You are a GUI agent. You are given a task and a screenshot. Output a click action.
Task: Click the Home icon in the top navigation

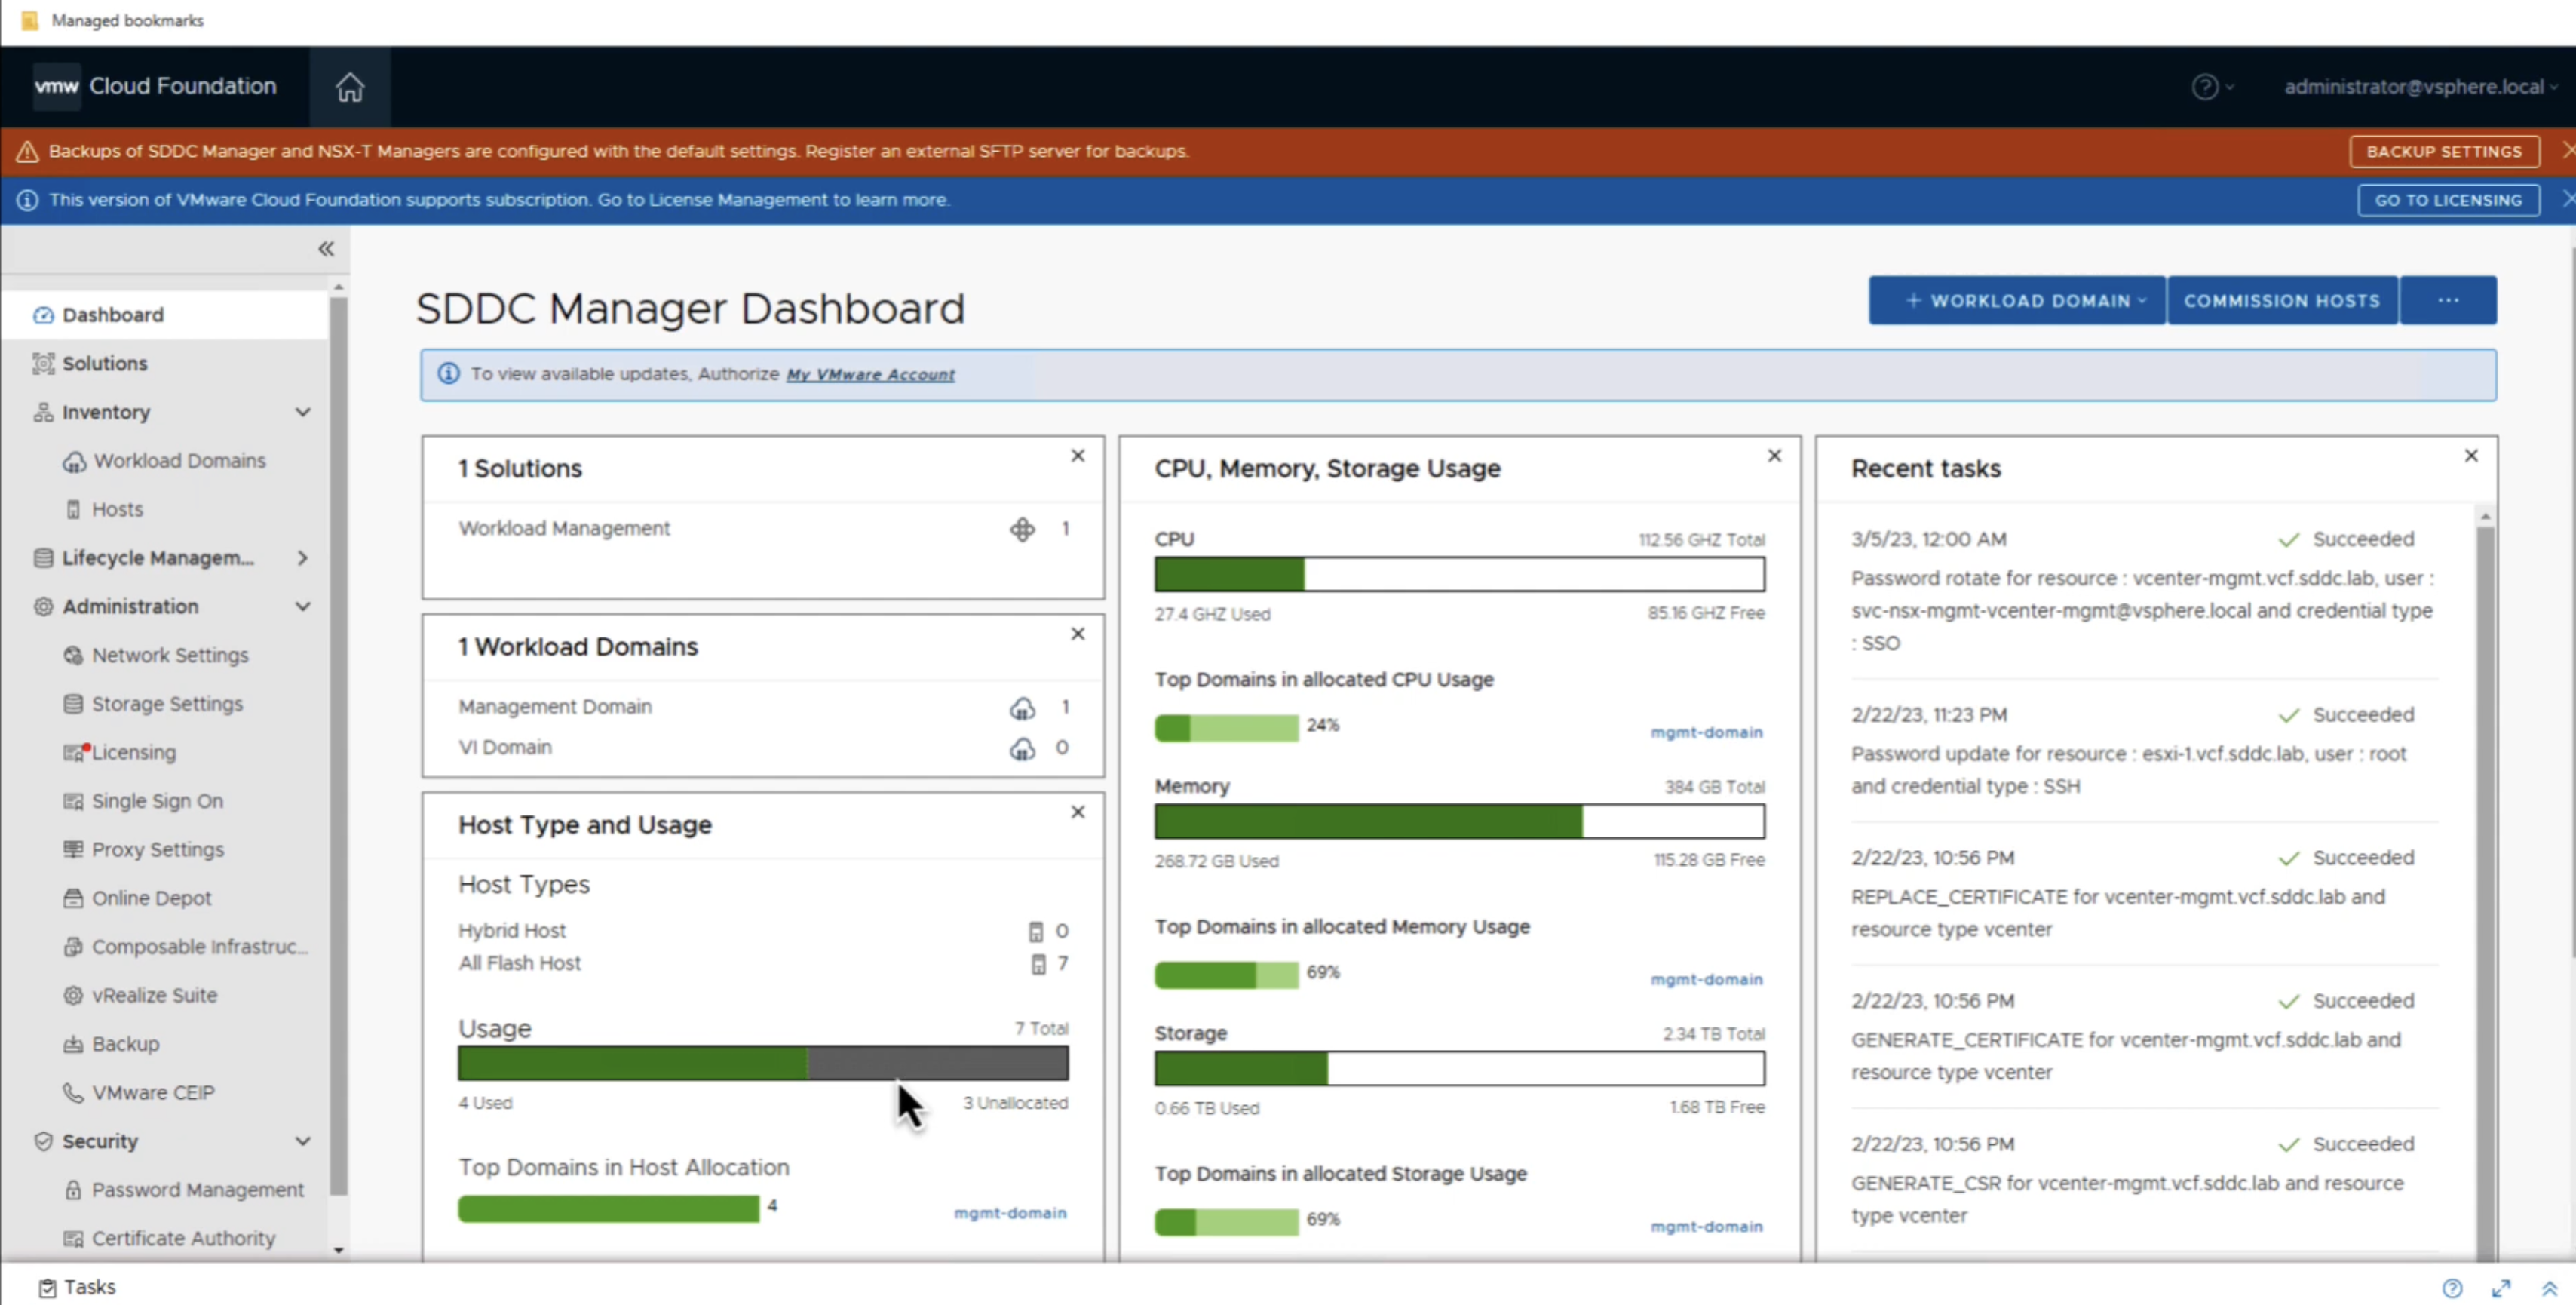coord(350,87)
